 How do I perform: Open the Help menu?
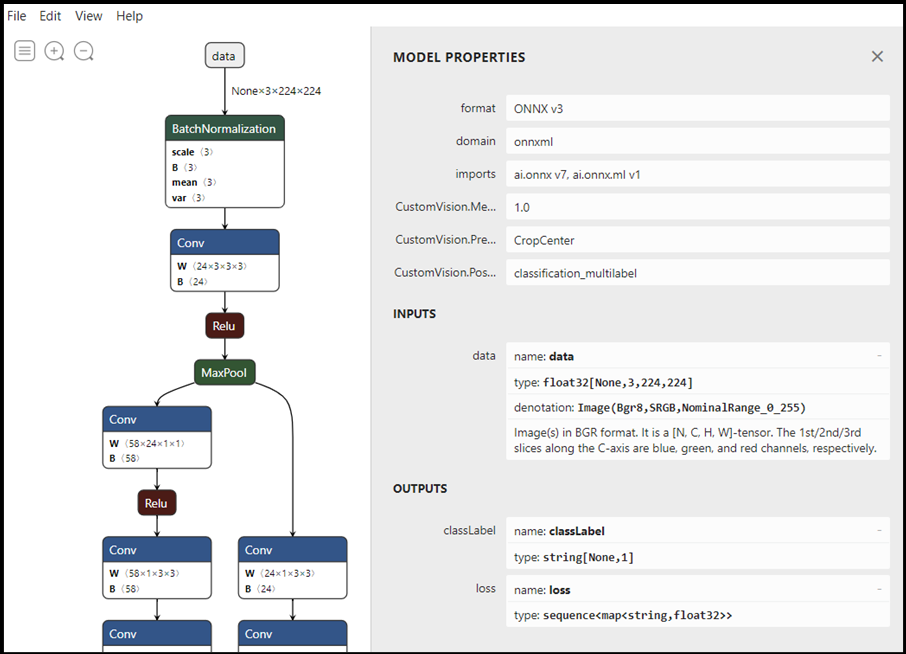[x=129, y=16]
